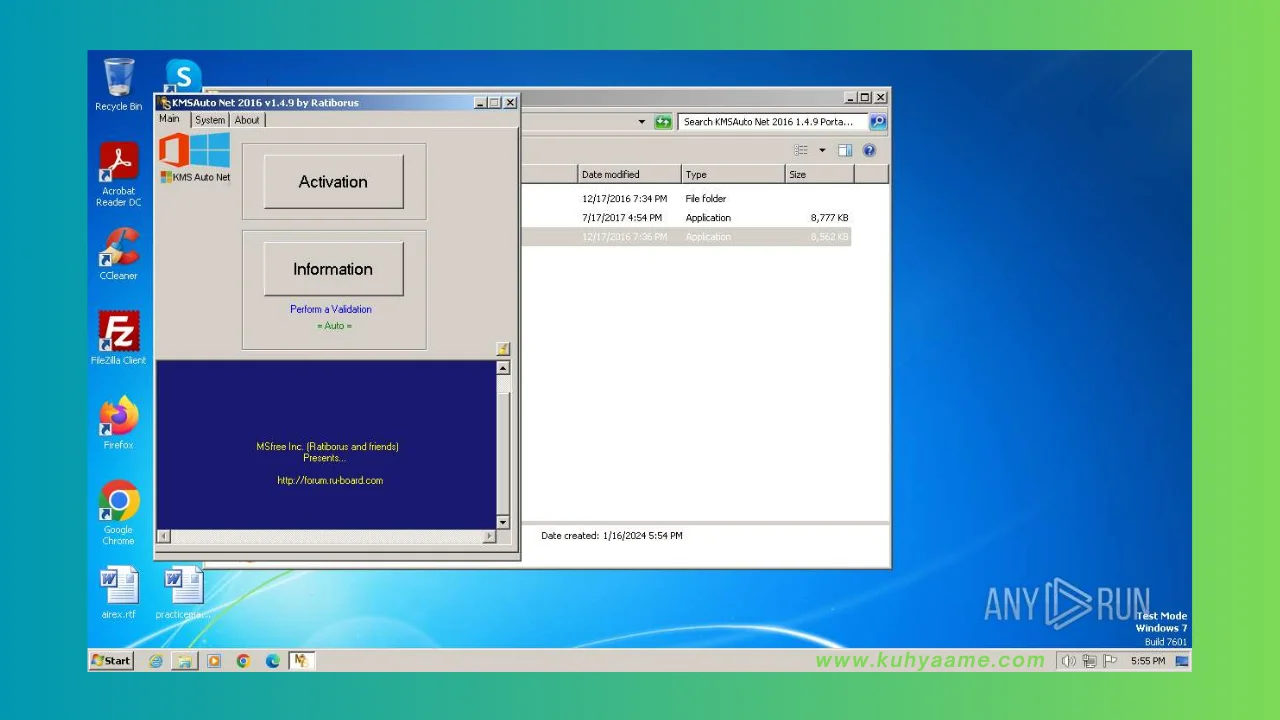Click the small yellow icon above console
The width and height of the screenshot is (1280, 720).
503,349
